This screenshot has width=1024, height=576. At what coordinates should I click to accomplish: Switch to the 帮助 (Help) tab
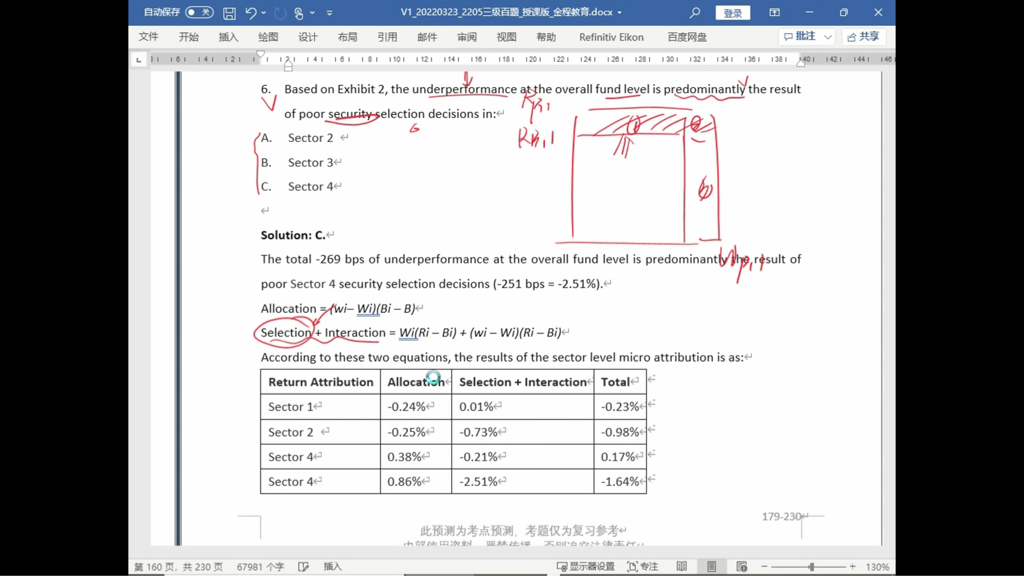[x=546, y=37]
